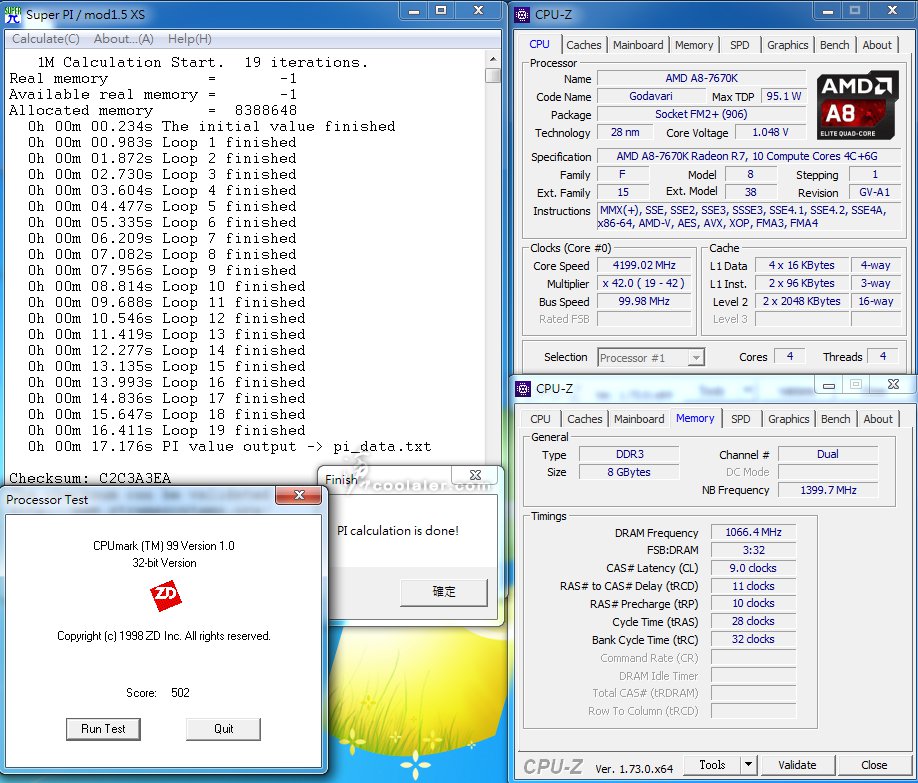Click the Level 2 cache value 2 x 2048 KBytes

pos(801,301)
